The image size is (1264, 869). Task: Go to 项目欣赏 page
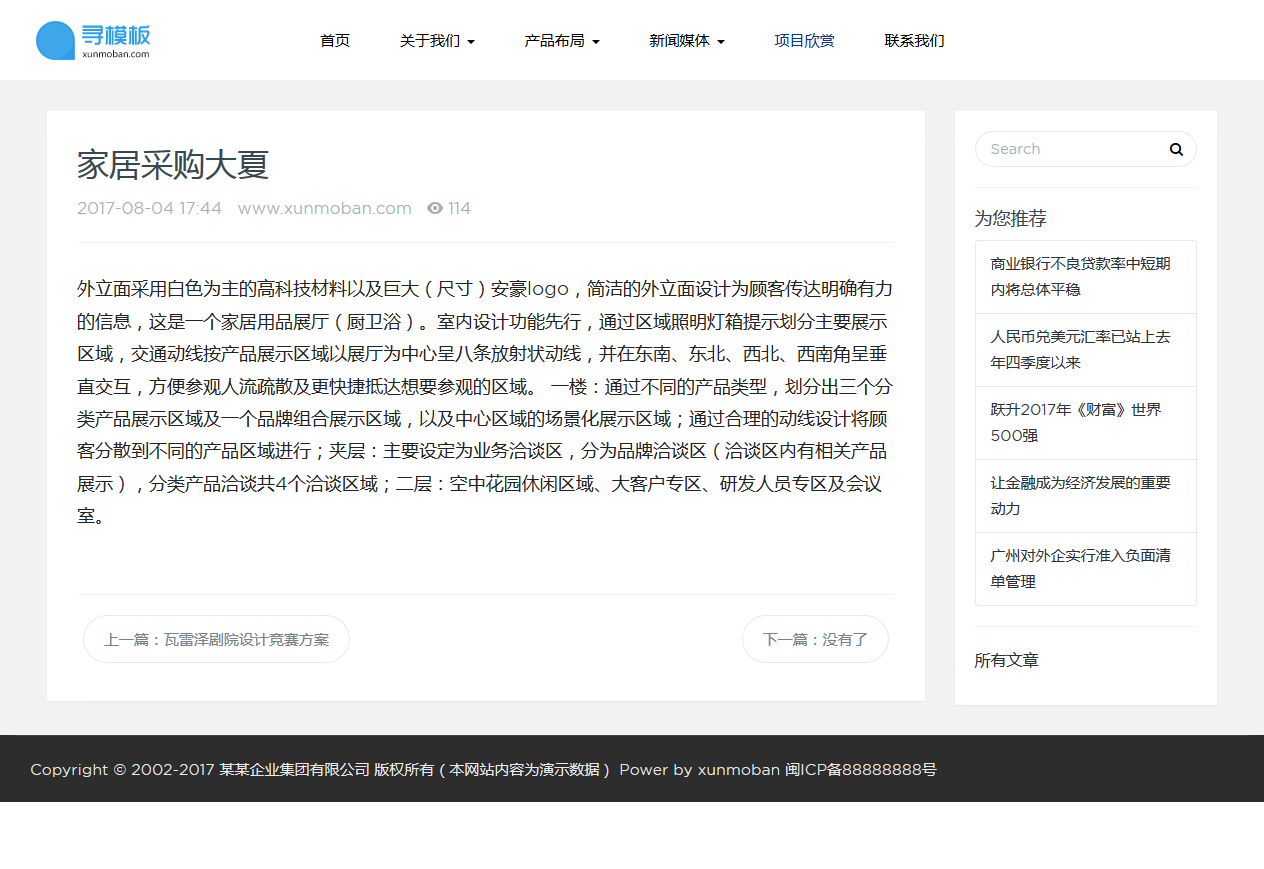point(804,41)
